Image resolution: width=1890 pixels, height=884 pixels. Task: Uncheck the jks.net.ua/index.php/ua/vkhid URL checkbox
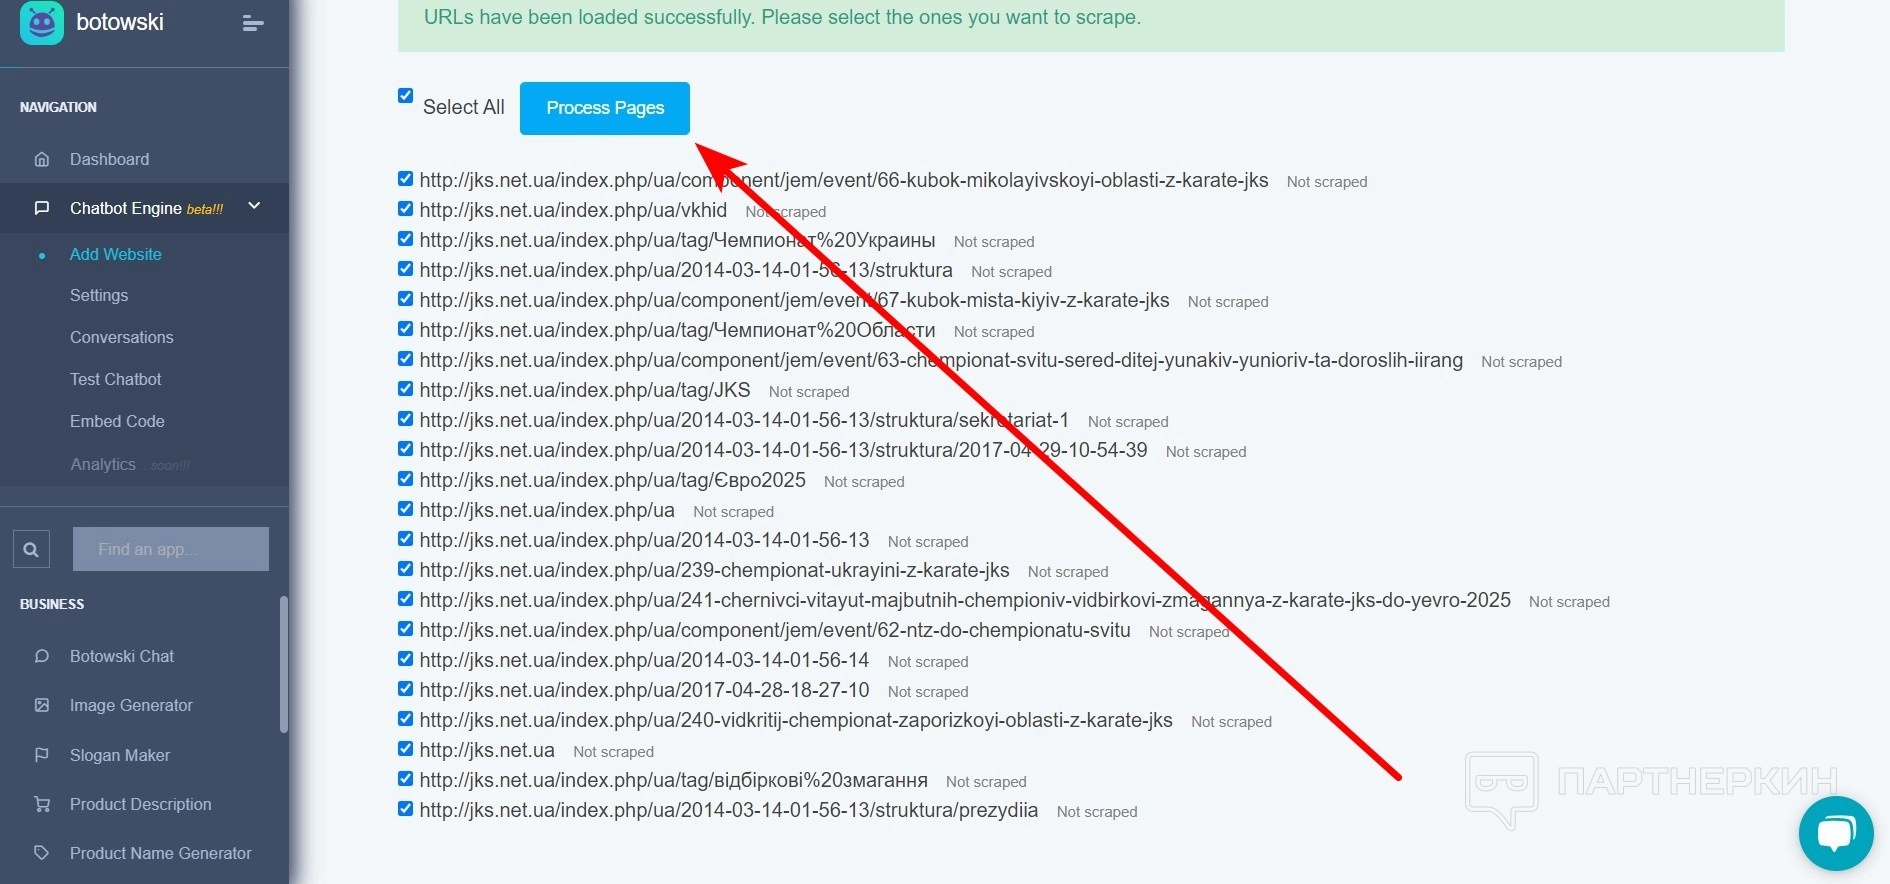[405, 209]
